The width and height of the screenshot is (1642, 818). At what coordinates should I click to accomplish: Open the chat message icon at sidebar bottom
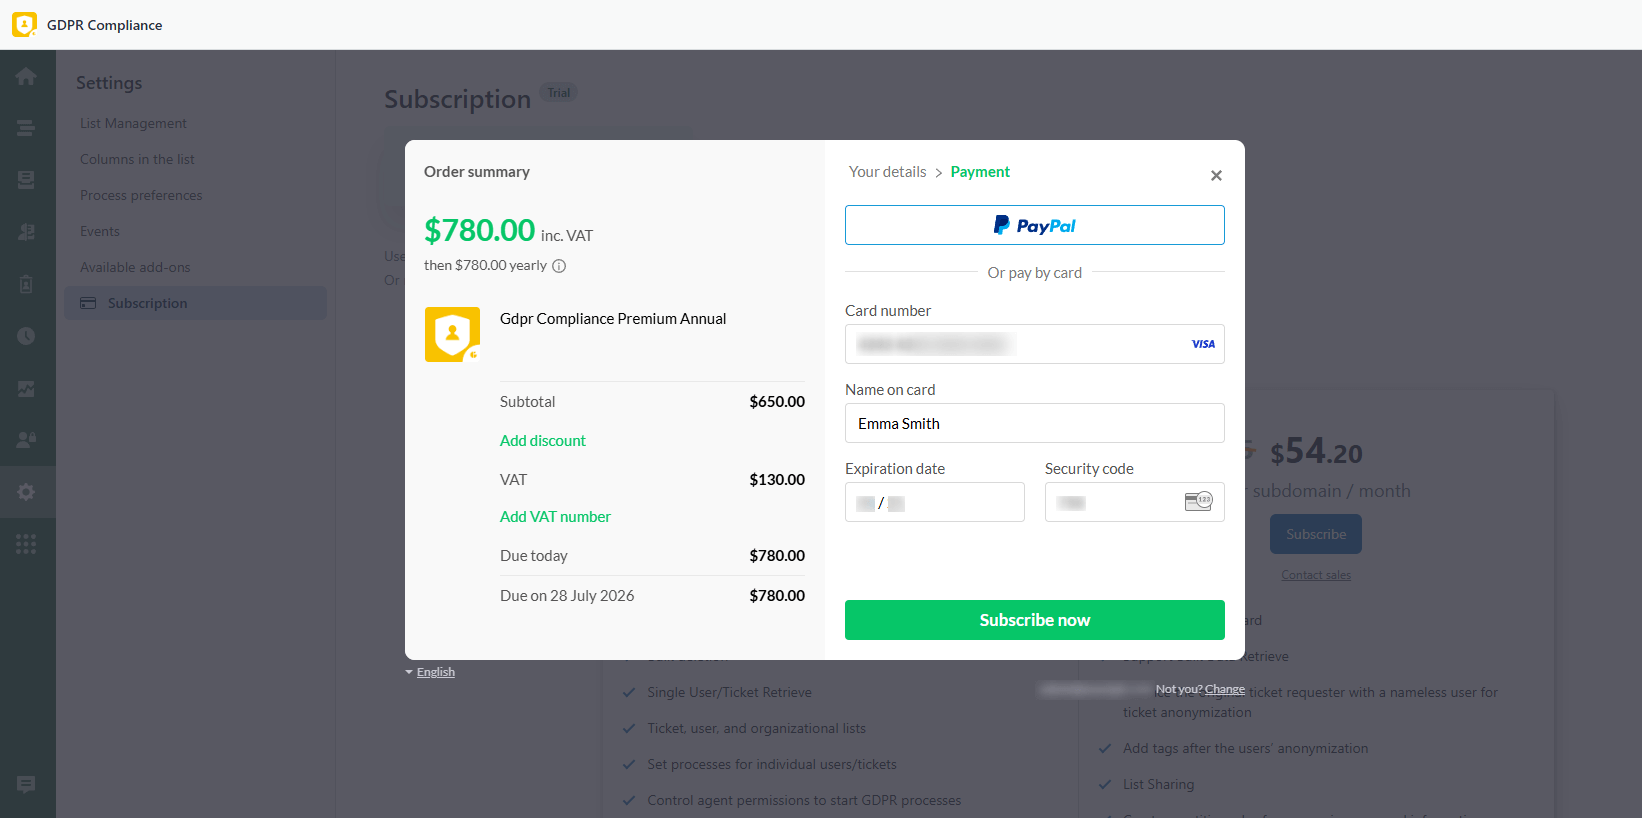click(26, 785)
